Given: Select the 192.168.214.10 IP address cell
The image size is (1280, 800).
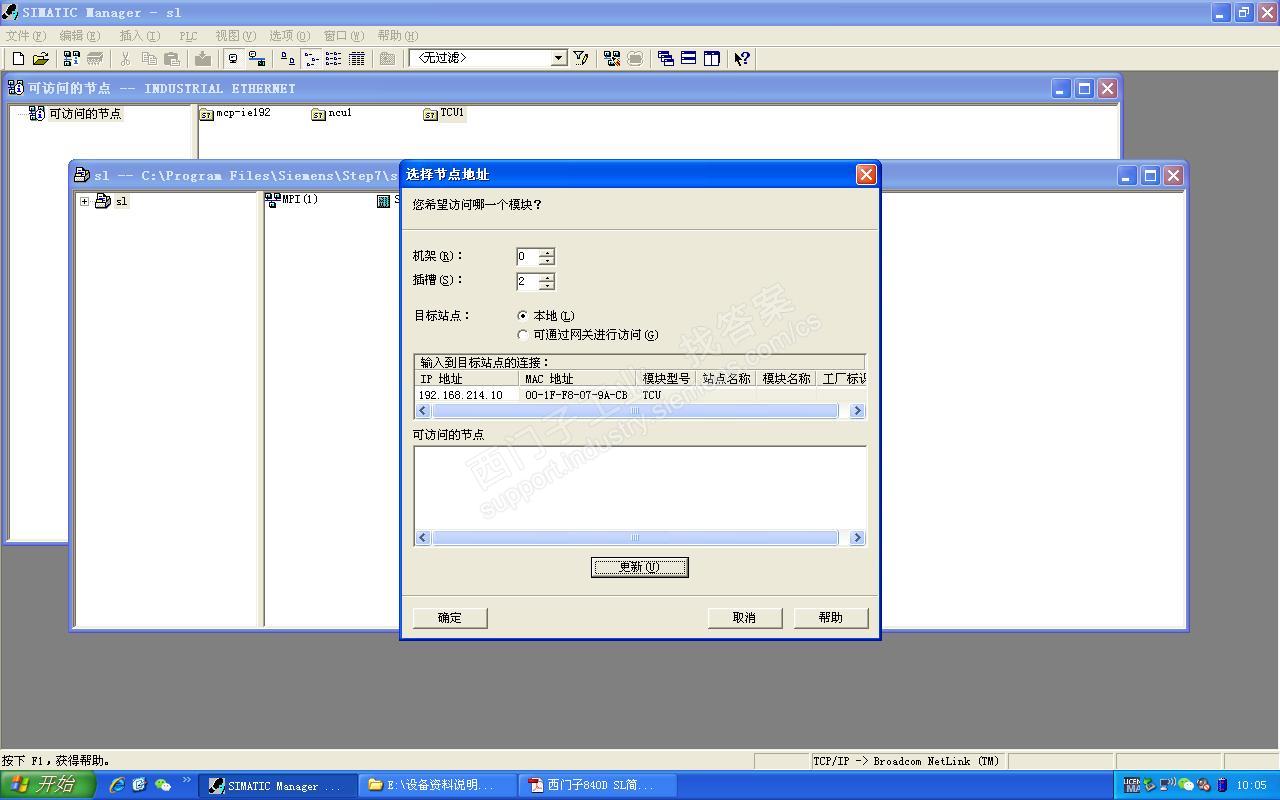Looking at the screenshot, I should 466,395.
